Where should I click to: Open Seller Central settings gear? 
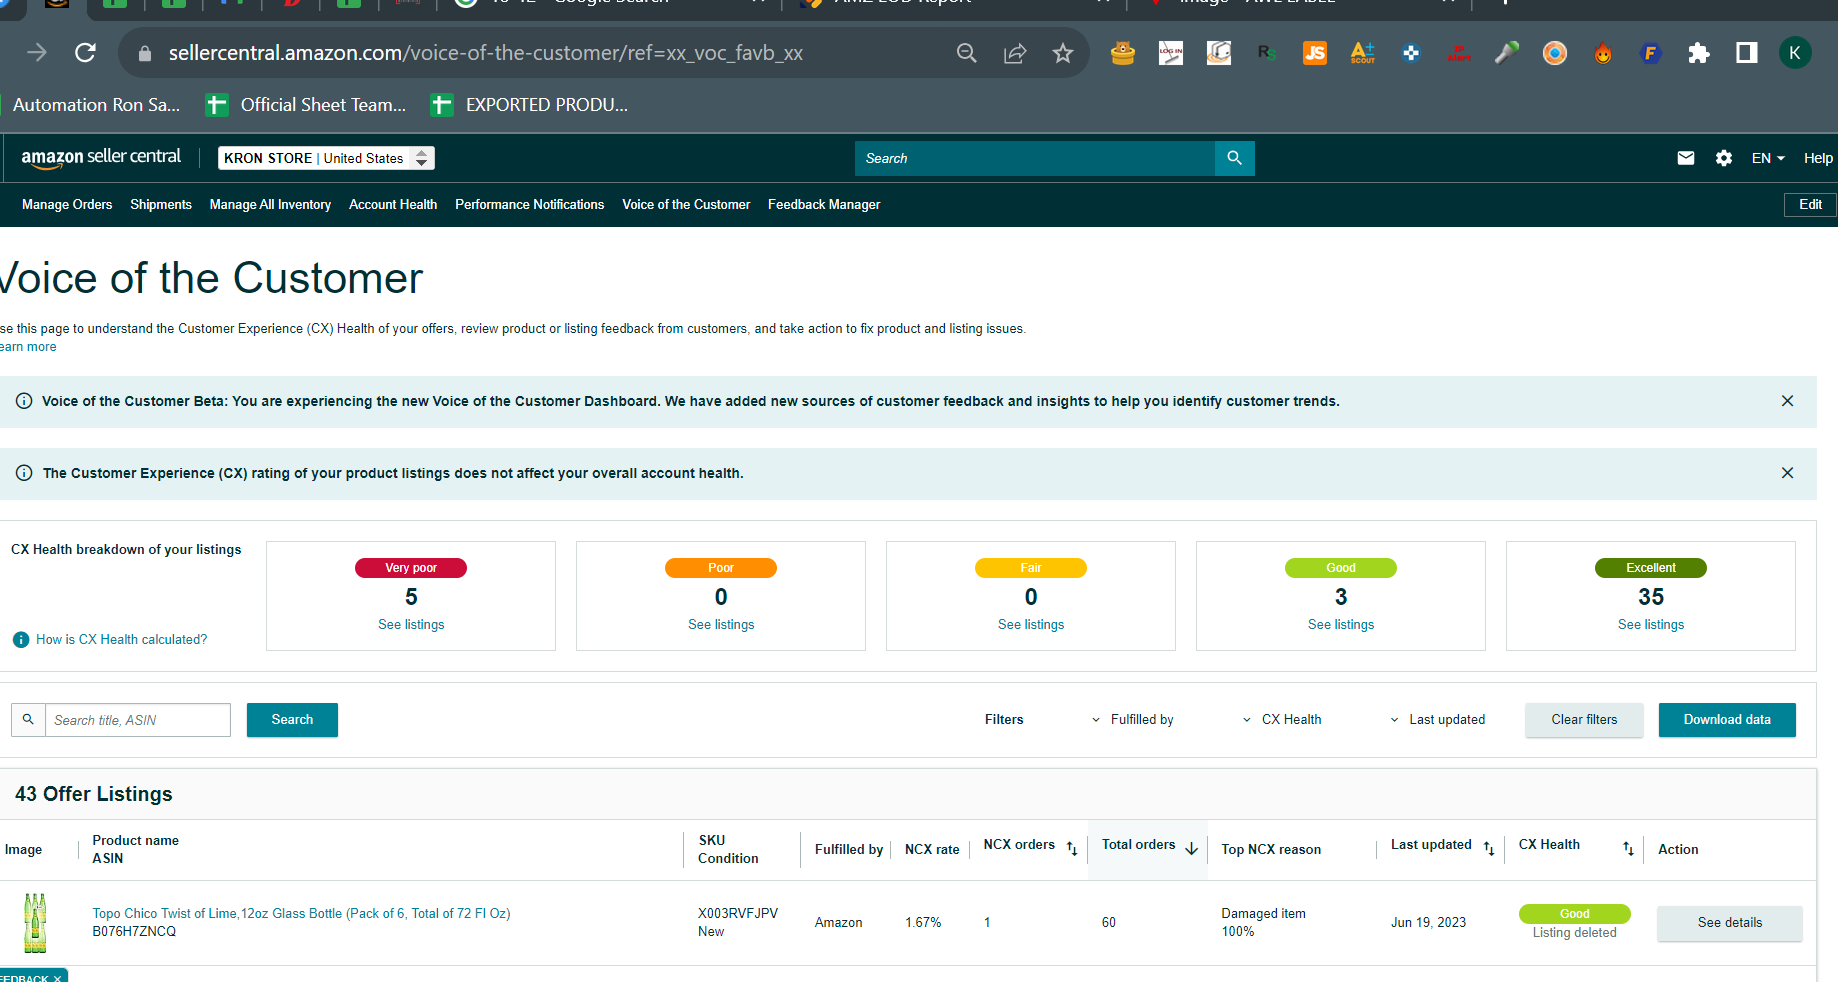pos(1724,158)
